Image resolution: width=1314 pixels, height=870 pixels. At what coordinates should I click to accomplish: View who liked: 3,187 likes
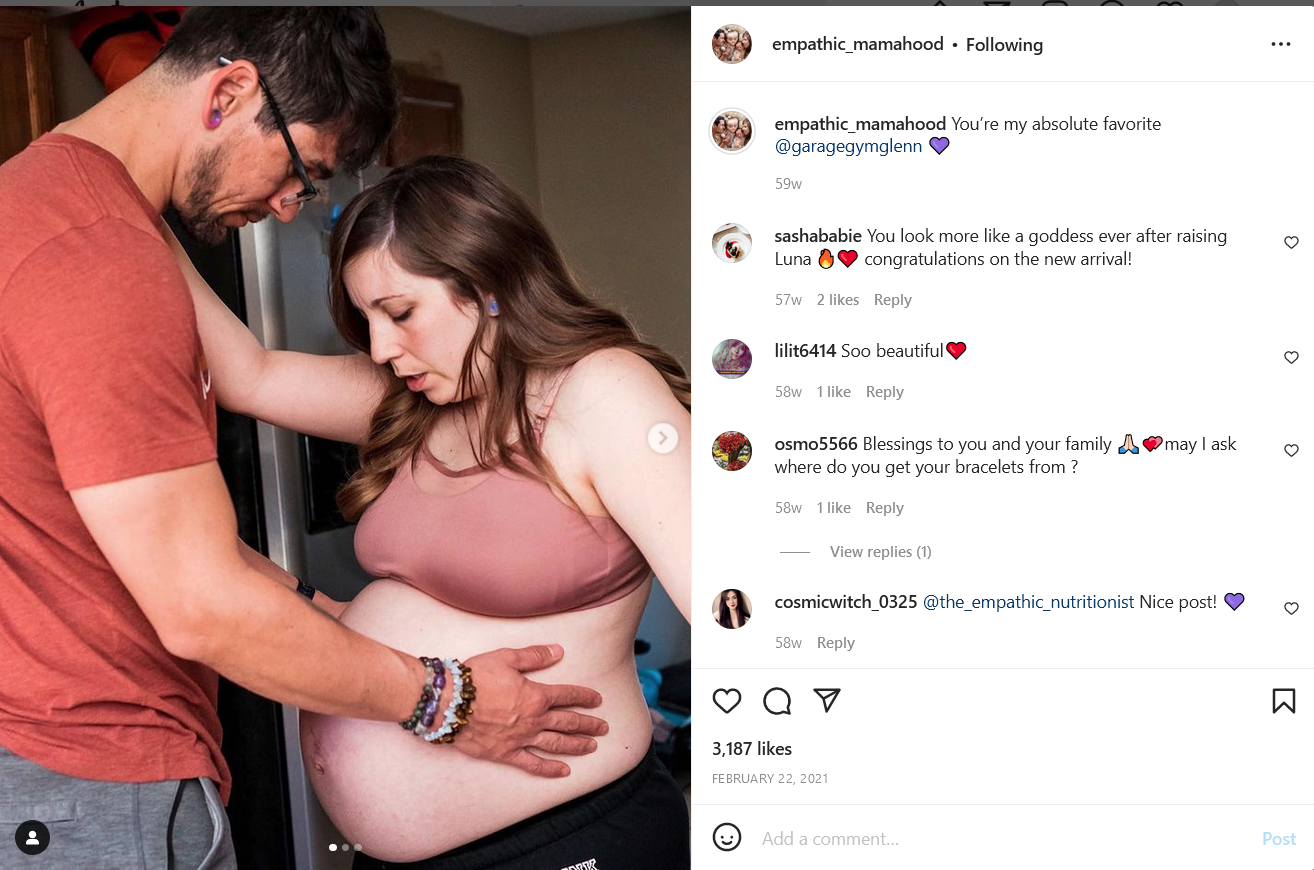752,749
